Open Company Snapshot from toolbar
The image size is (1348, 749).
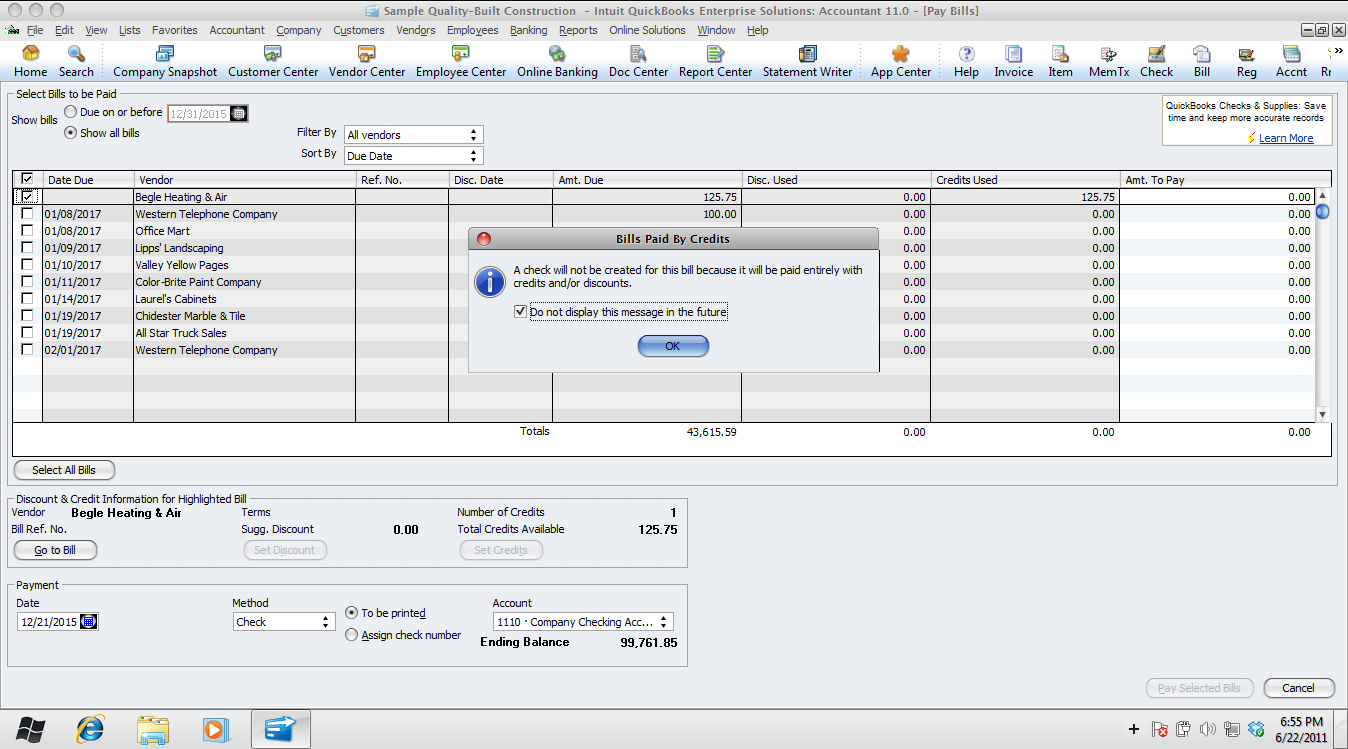click(x=165, y=62)
